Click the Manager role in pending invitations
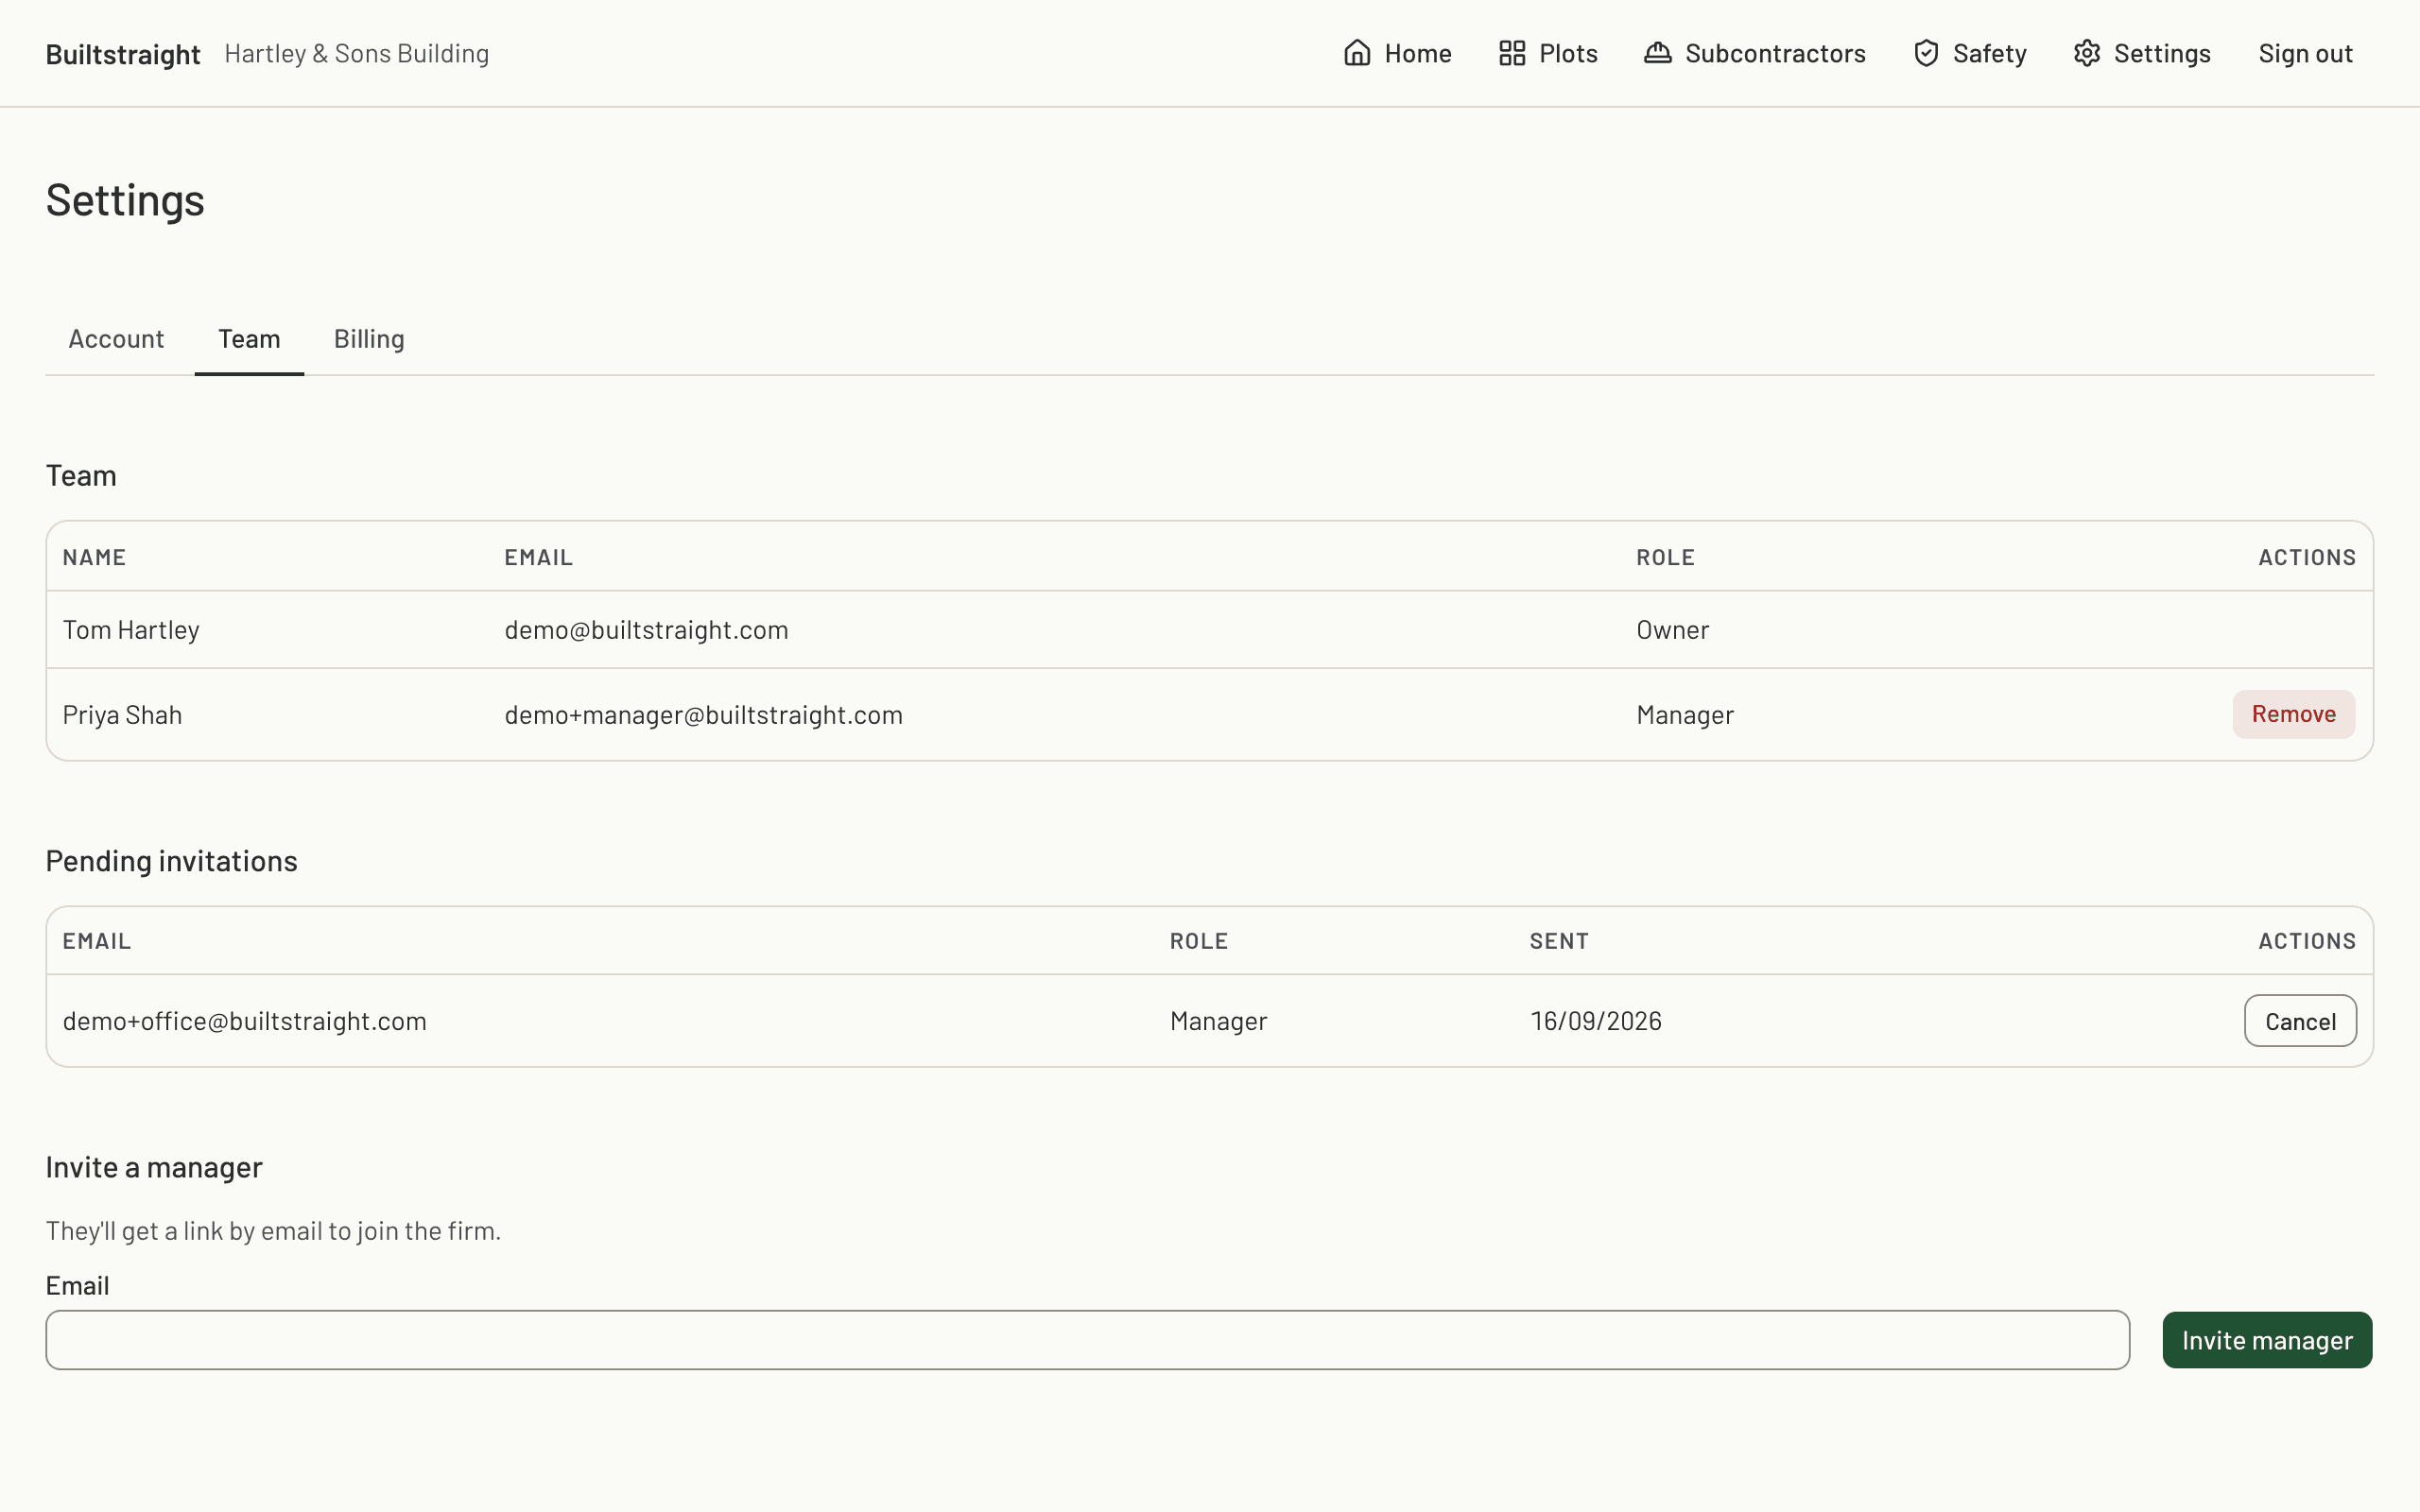 1218,1021
